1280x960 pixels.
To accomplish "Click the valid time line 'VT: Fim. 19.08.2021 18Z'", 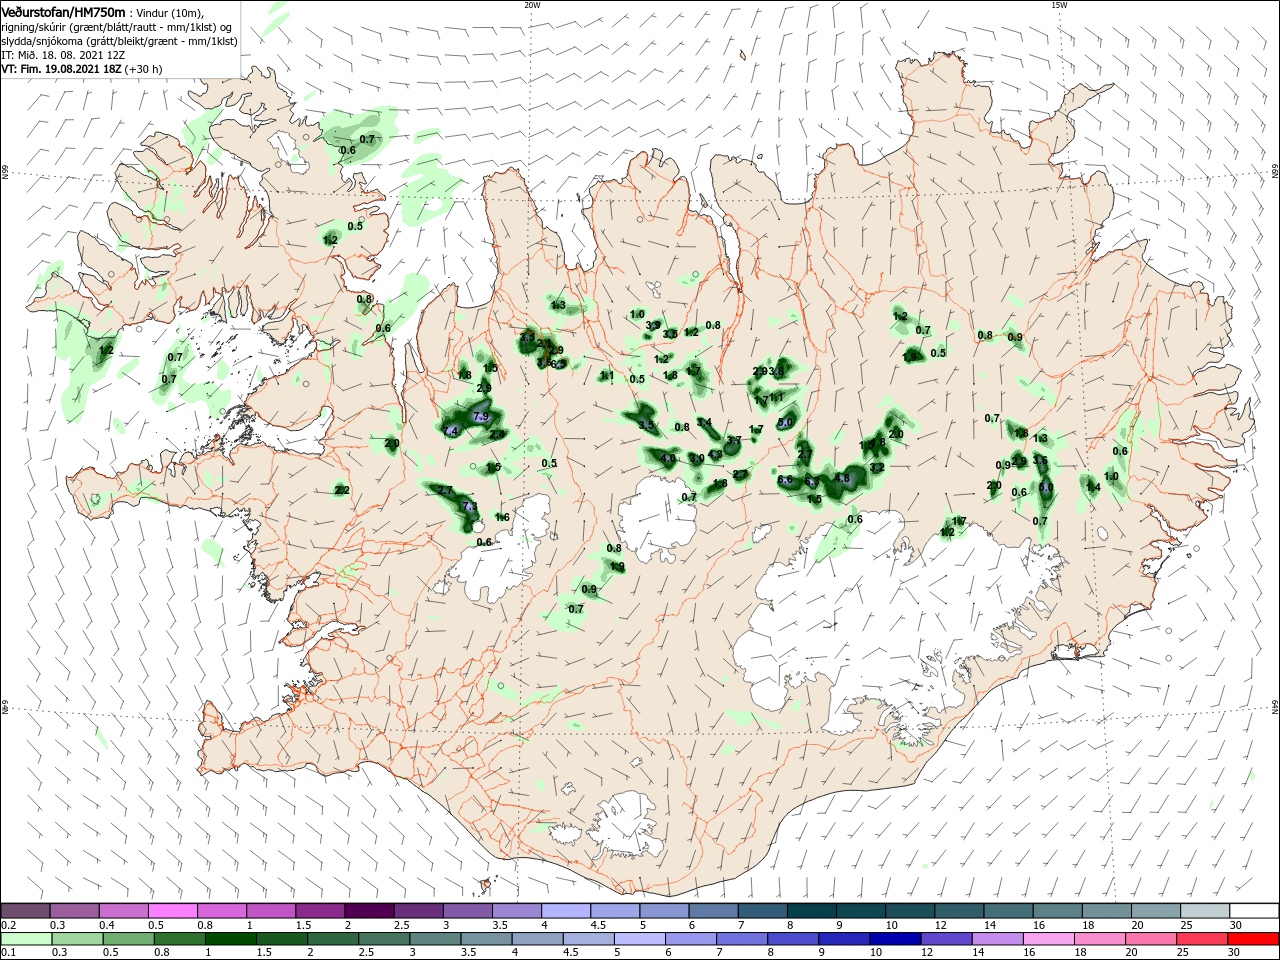I will (62, 69).
